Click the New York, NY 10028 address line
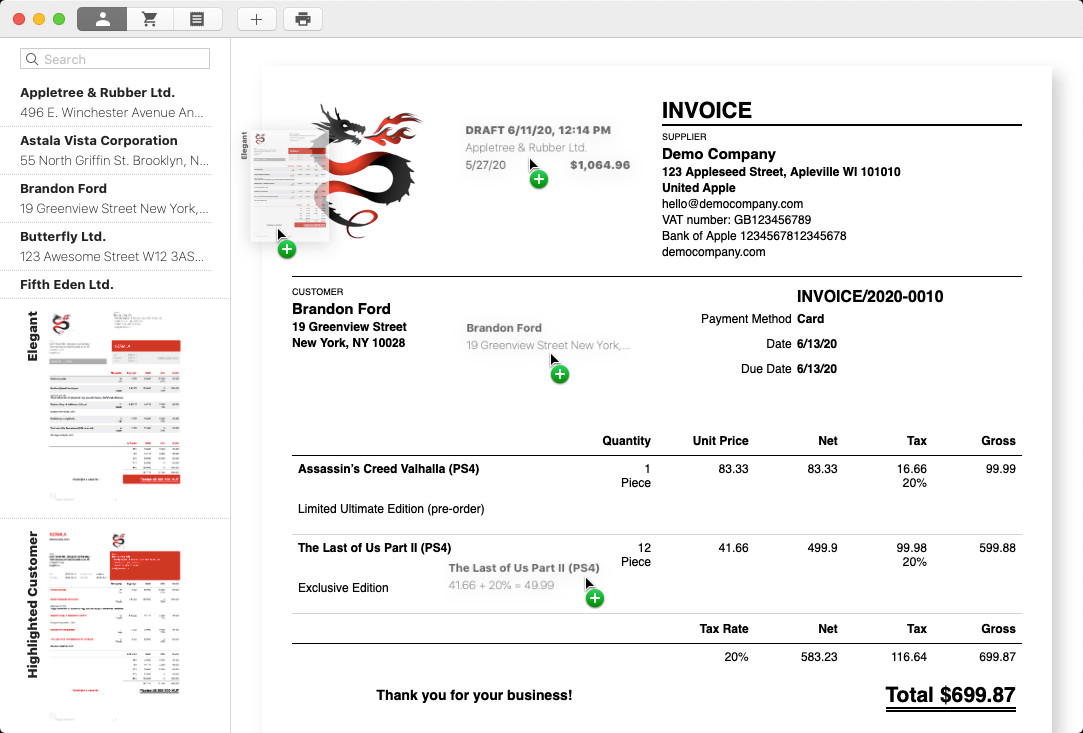1083x733 pixels. (349, 343)
